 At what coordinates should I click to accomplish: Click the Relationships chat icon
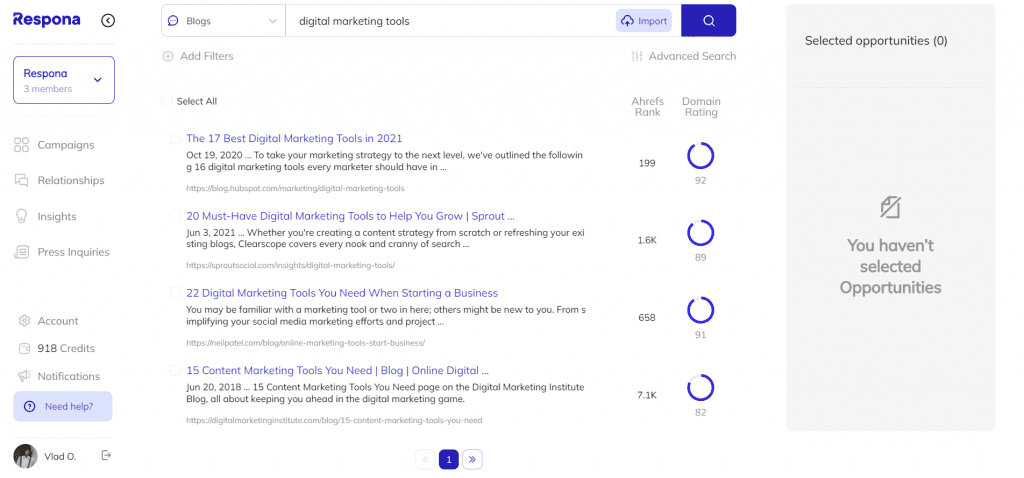click(x=22, y=180)
